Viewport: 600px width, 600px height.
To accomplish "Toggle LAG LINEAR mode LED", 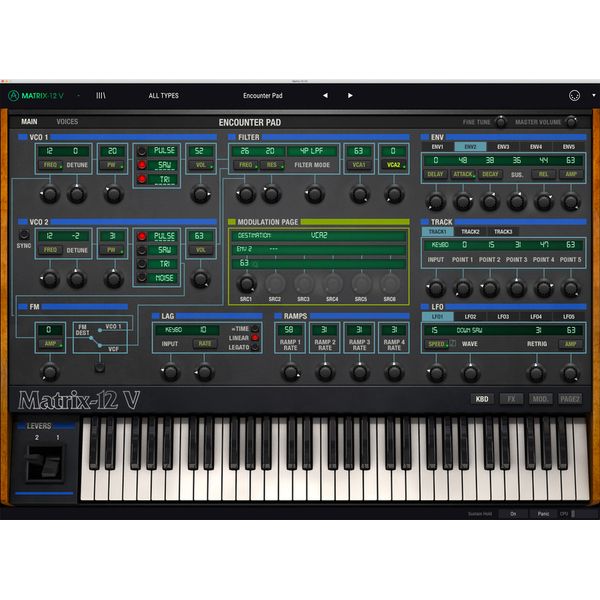I will (x=255, y=338).
